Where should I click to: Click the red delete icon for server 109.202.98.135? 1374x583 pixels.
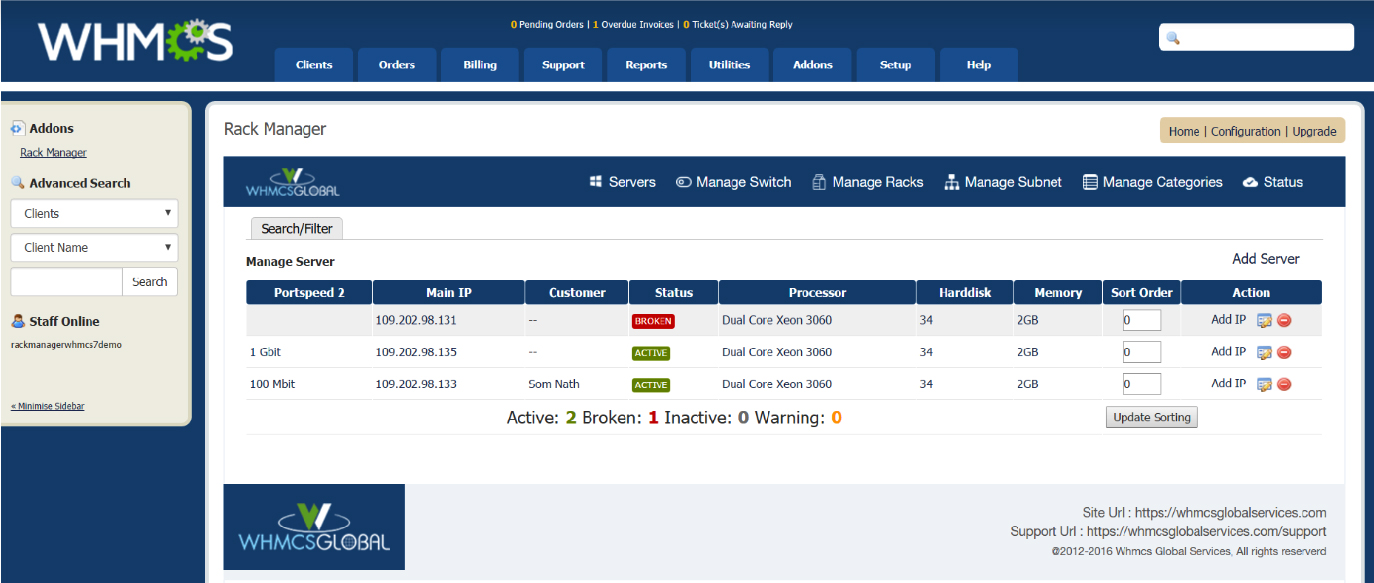click(1284, 353)
